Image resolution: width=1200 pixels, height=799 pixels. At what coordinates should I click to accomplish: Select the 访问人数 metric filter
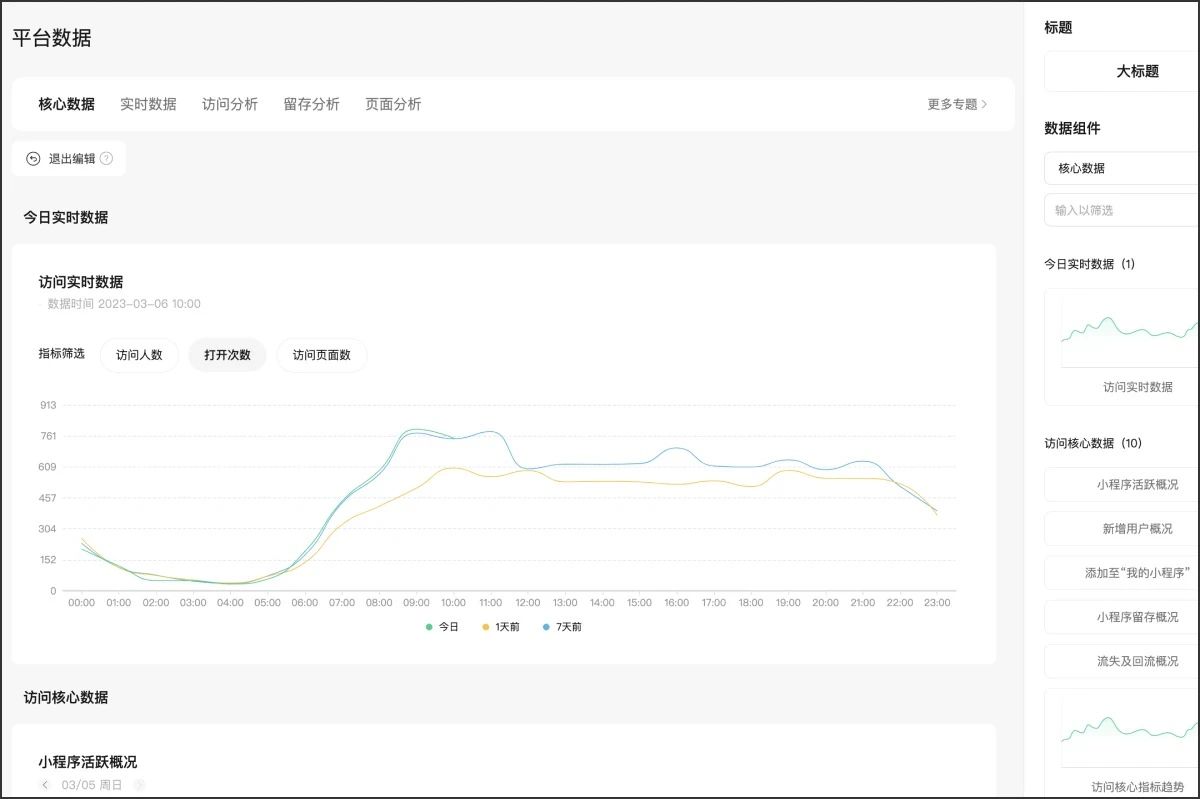139,355
